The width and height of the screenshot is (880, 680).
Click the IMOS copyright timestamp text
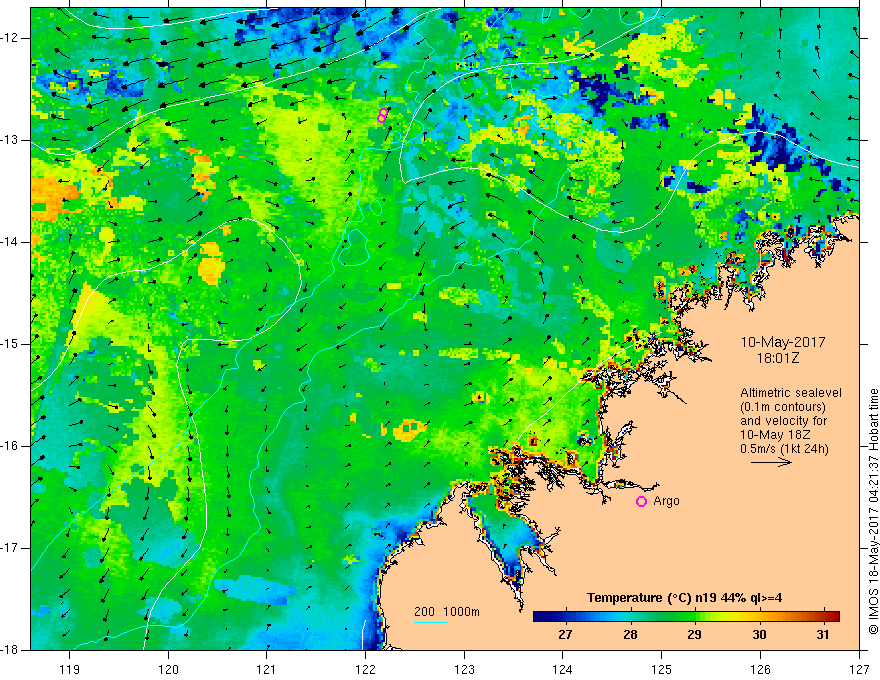pos(873,511)
